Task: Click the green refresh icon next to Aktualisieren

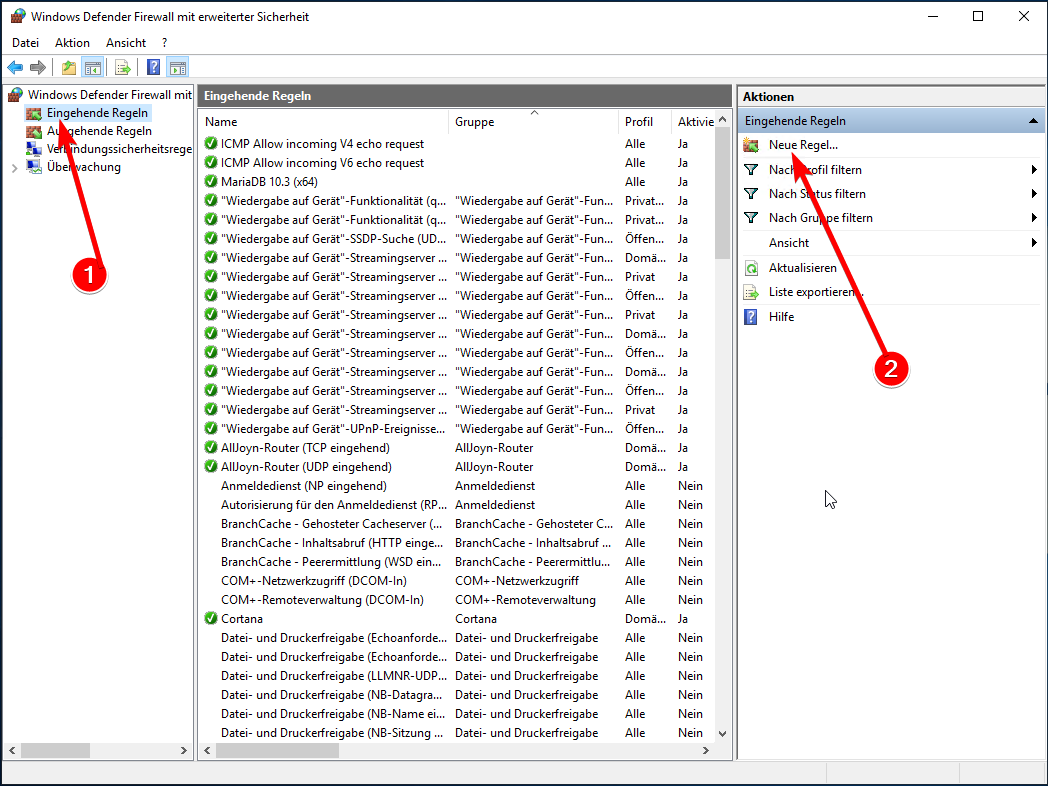Action: (x=751, y=268)
